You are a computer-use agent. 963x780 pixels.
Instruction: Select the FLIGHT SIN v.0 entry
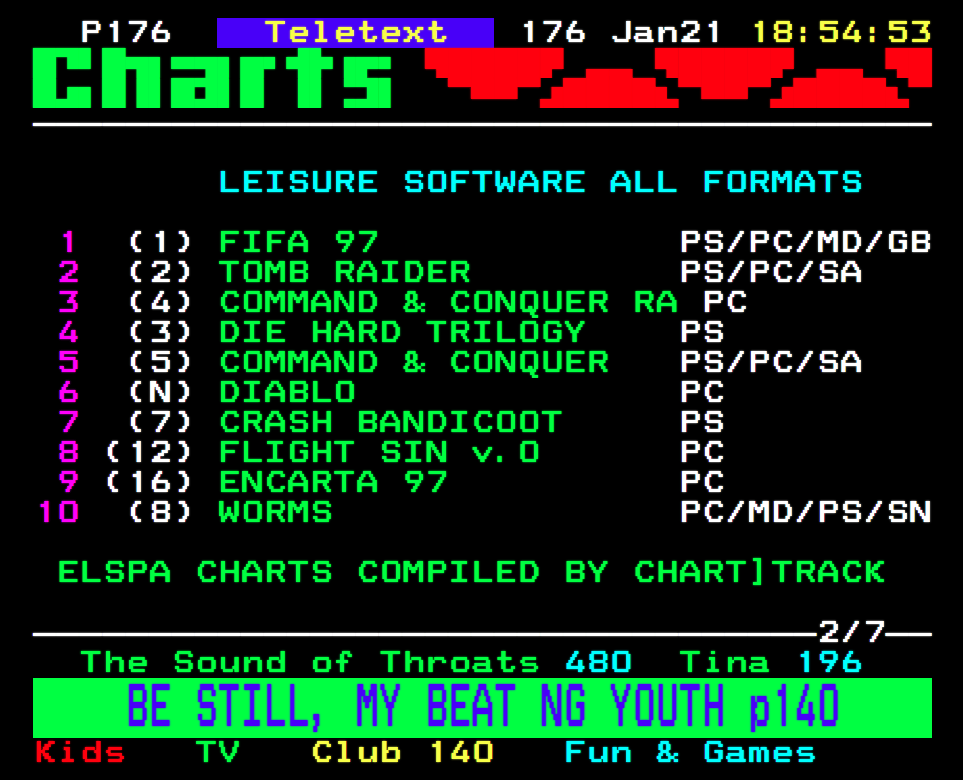tap(379, 453)
